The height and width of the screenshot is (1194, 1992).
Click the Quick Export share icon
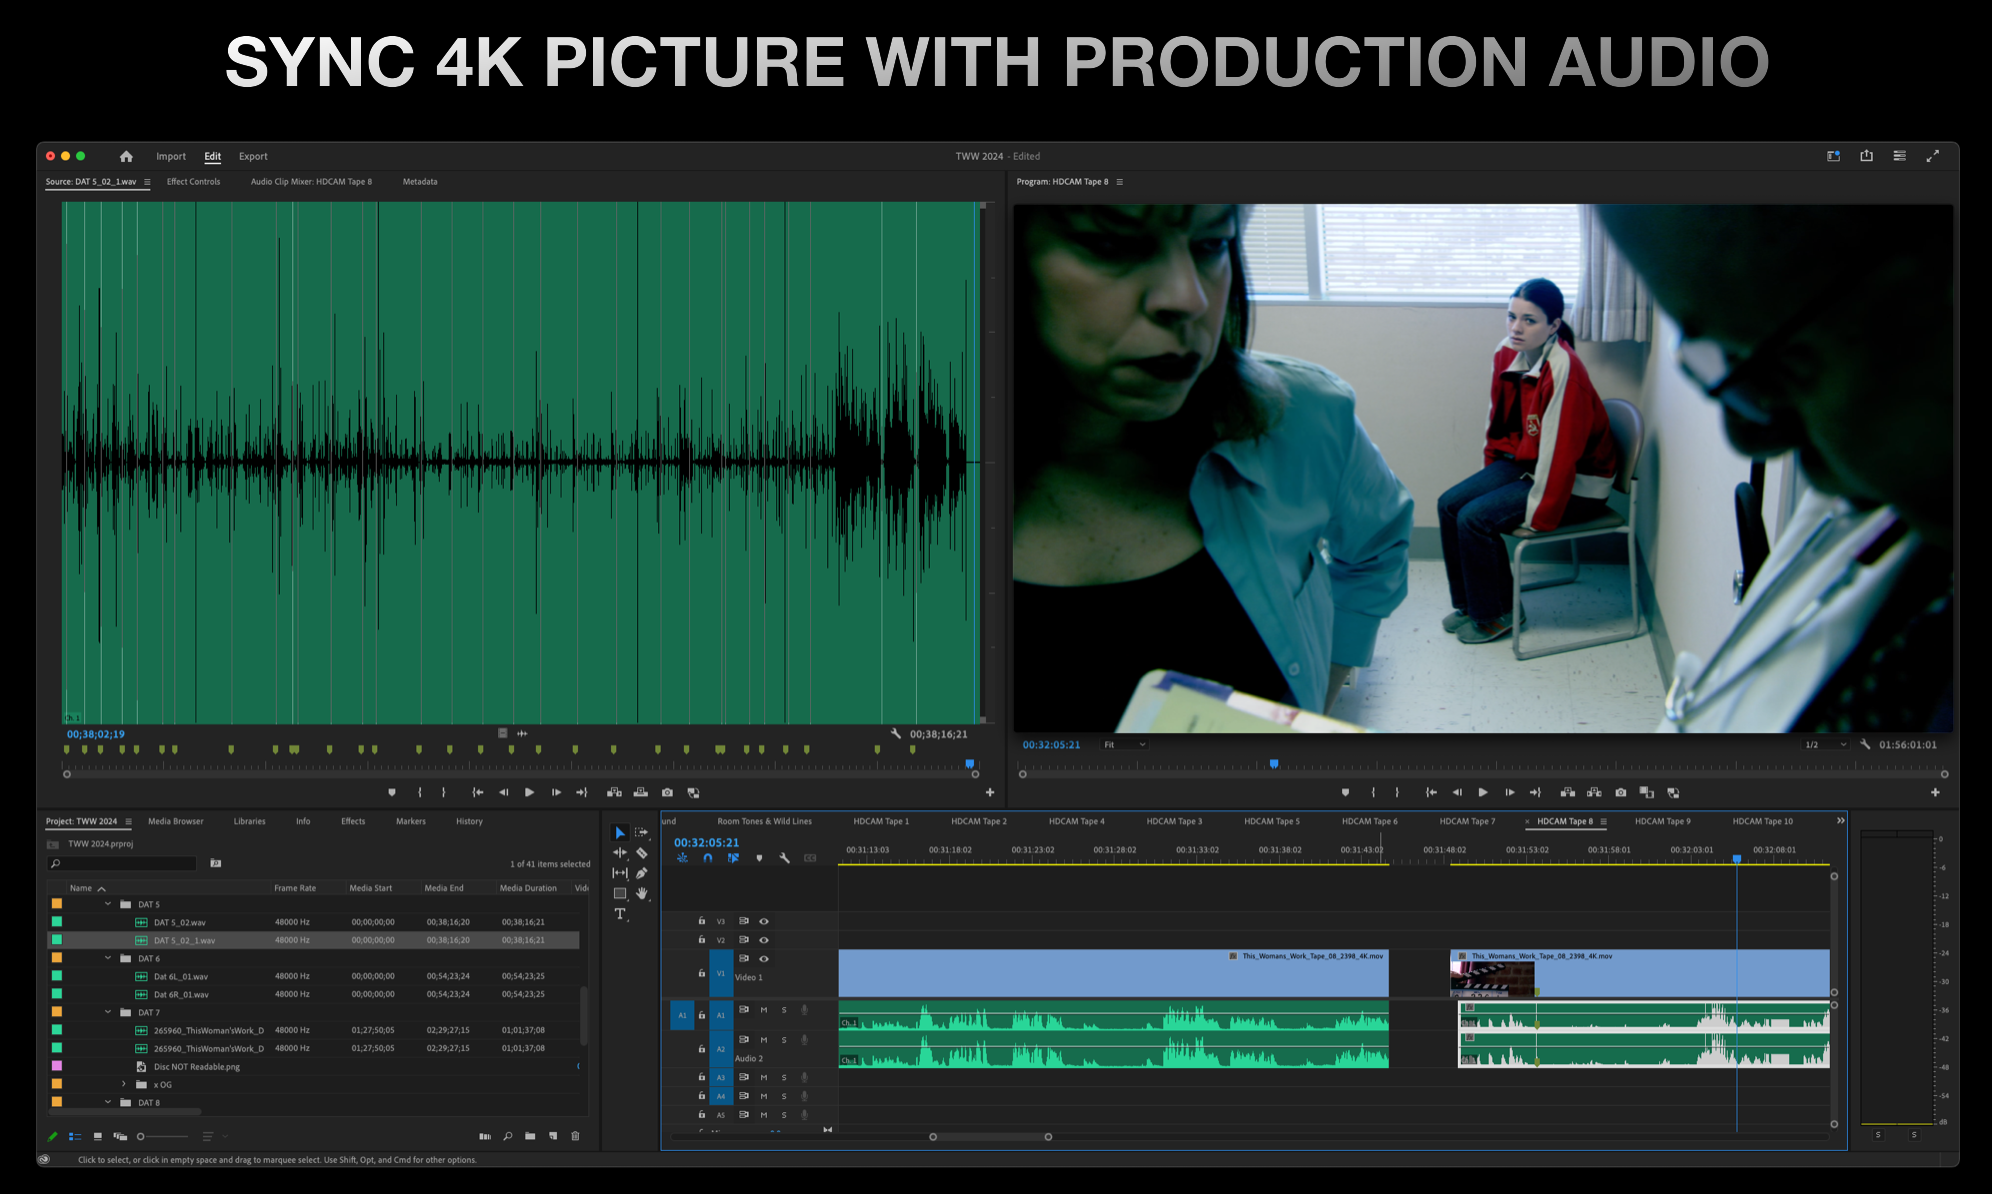pyautogui.click(x=1866, y=155)
